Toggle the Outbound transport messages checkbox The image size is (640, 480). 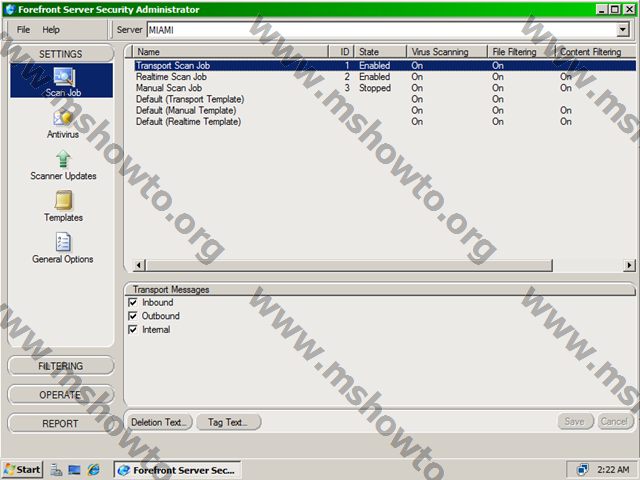(133, 316)
